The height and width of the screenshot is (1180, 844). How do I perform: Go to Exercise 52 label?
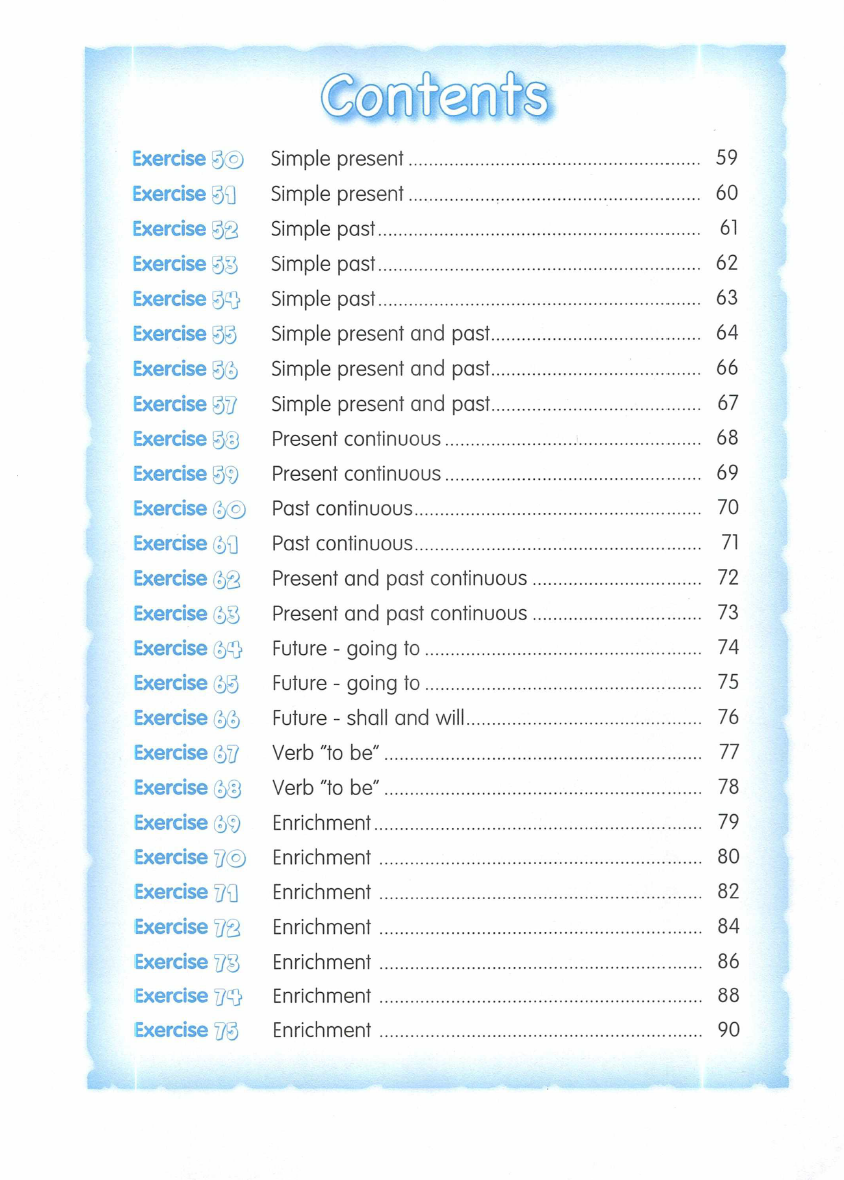pyautogui.click(x=186, y=229)
